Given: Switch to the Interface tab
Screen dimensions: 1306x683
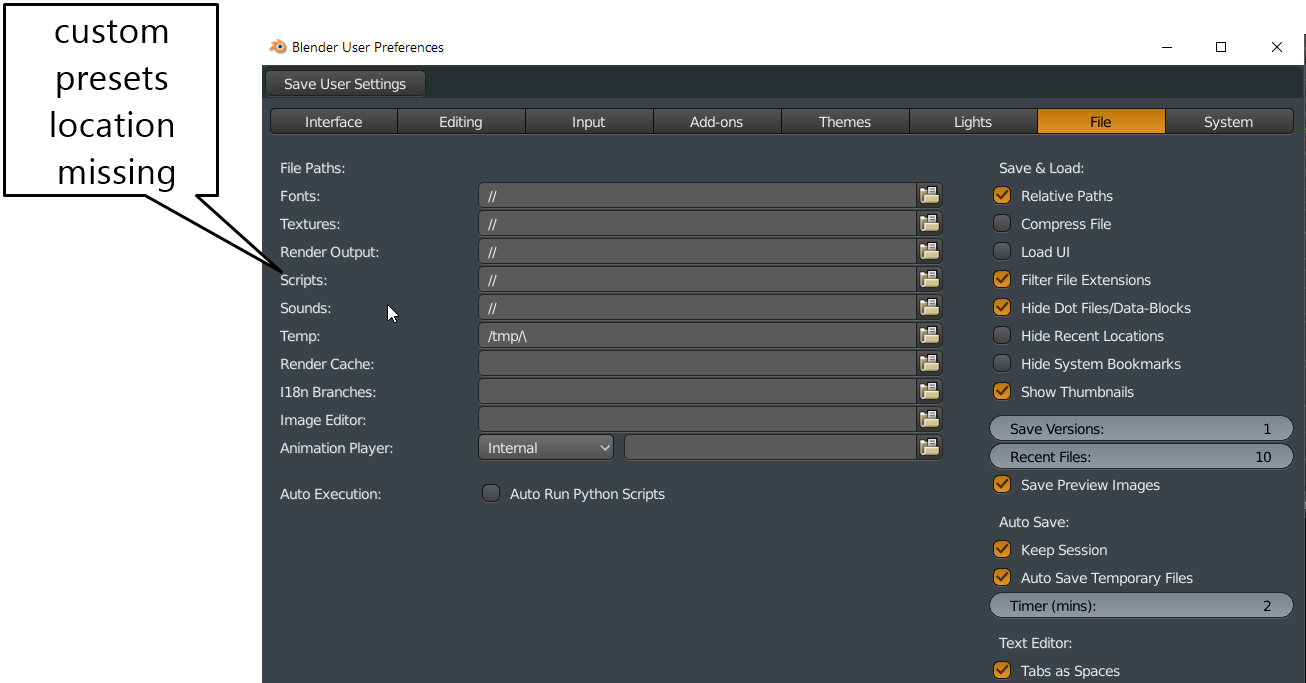Looking at the screenshot, I should pyautogui.click(x=334, y=122).
